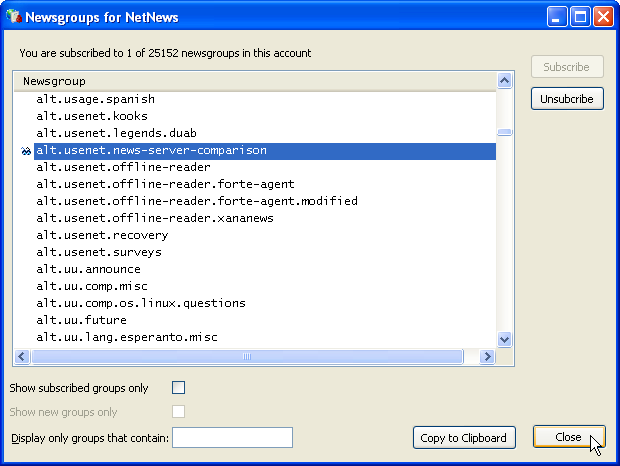The height and width of the screenshot is (466, 620).
Task: Click the NetNews title bar app icon
Action: (x=13, y=17)
